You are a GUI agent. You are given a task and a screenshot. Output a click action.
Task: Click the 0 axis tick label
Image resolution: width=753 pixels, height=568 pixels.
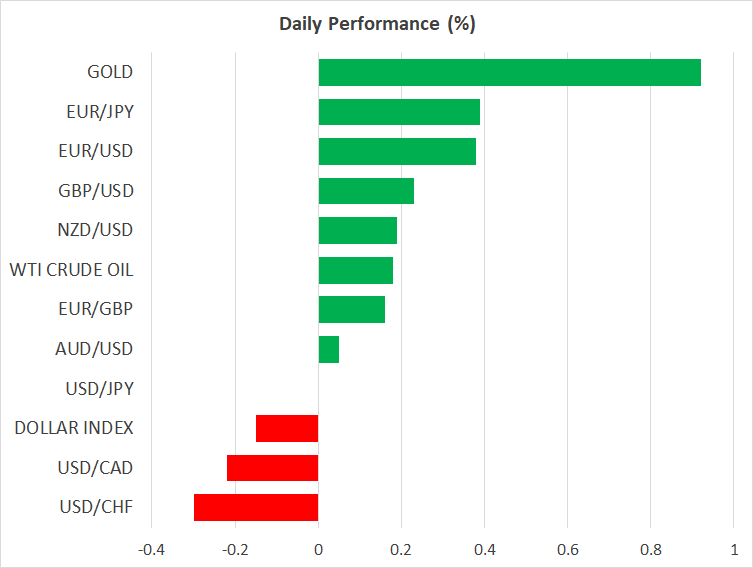point(318,550)
